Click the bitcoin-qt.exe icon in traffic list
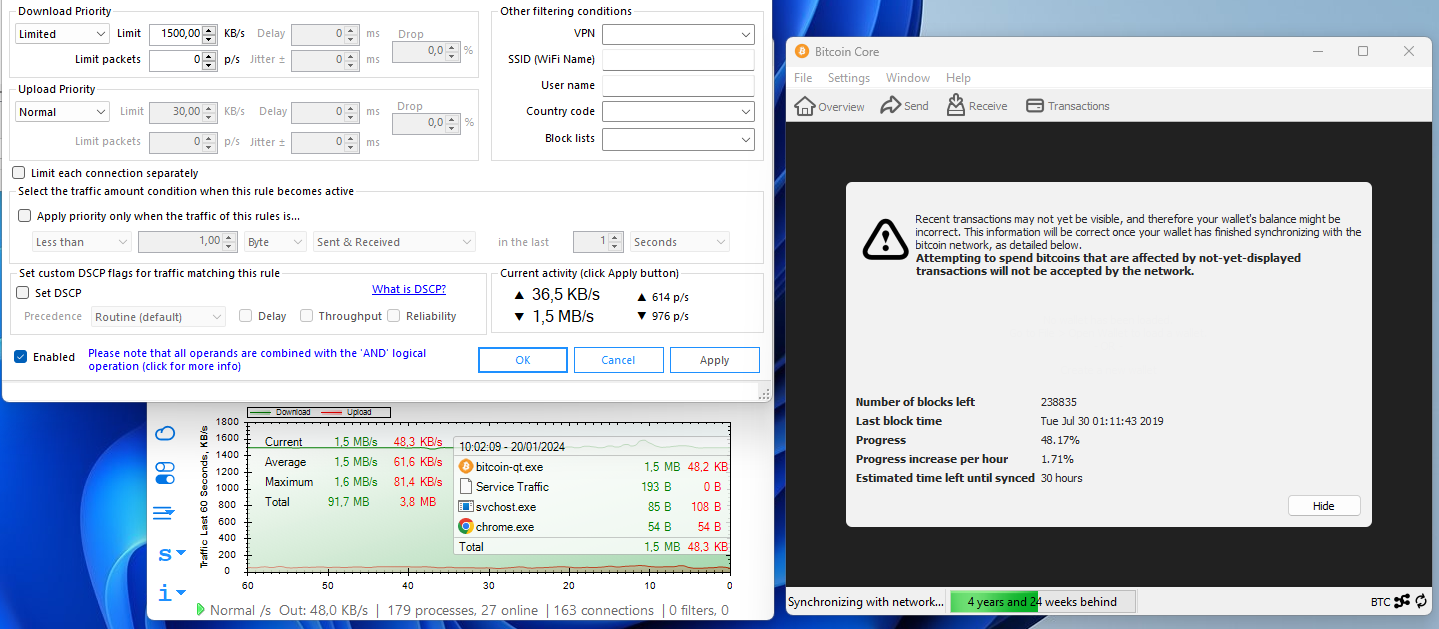 point(465,467)
